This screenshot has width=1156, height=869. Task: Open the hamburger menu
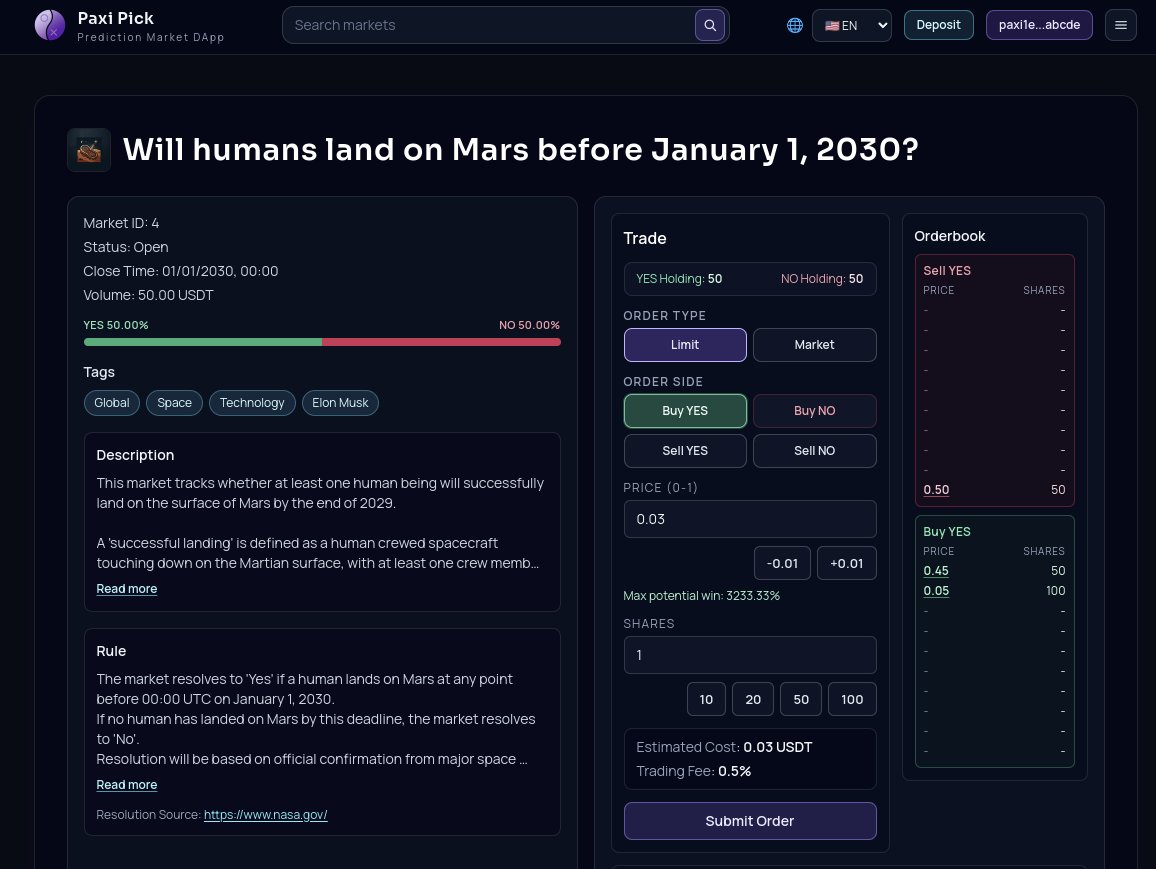[x=1121, y=25]
